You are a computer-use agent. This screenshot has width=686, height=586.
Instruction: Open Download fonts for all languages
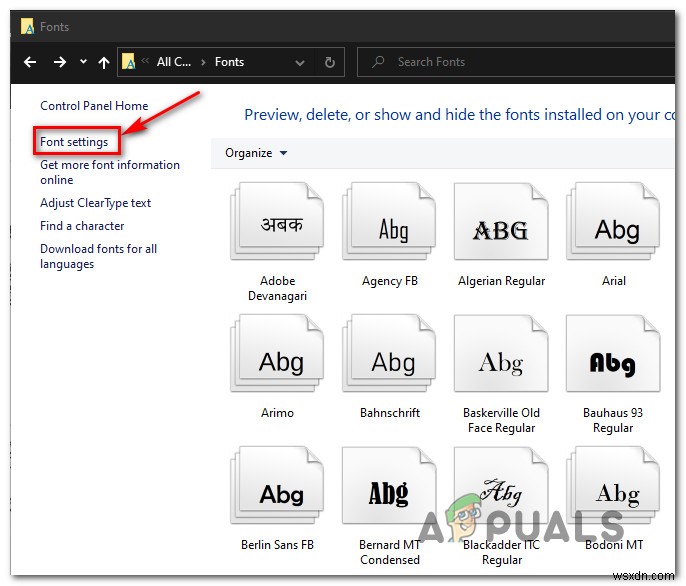pyautogui.click(x=98, y=256)
